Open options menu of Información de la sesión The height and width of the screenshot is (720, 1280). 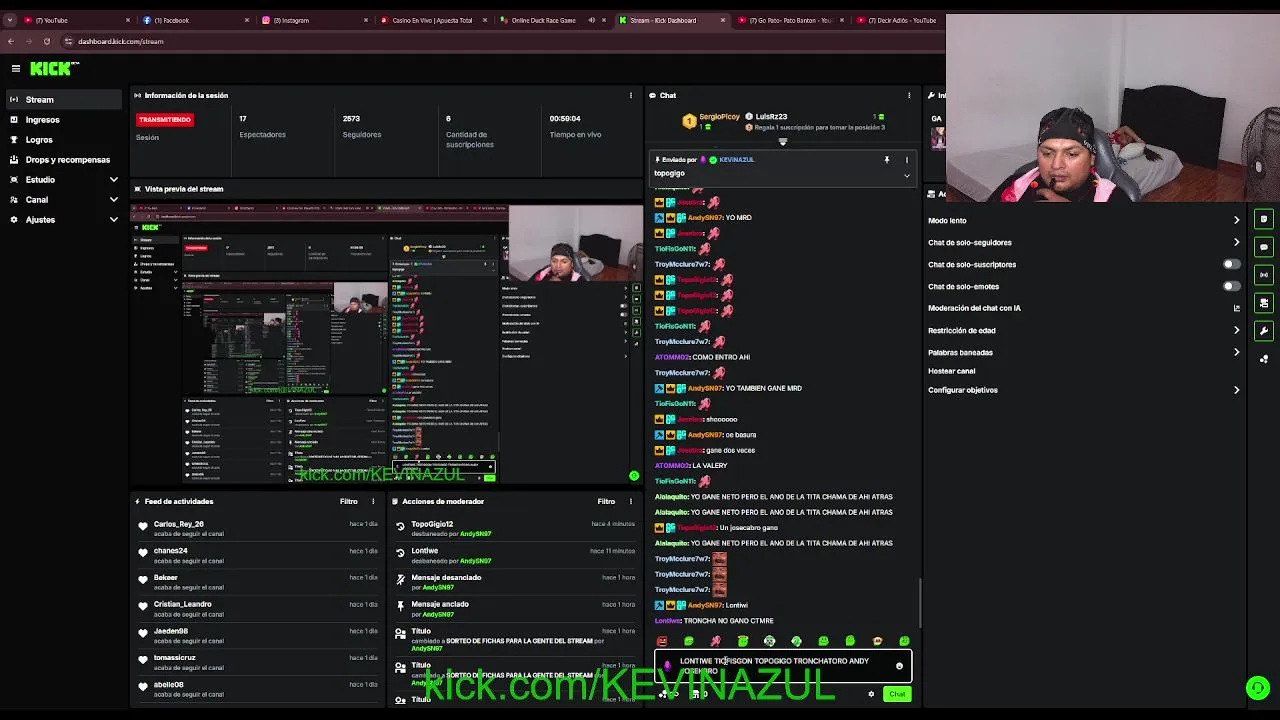(x=630, y=96)
